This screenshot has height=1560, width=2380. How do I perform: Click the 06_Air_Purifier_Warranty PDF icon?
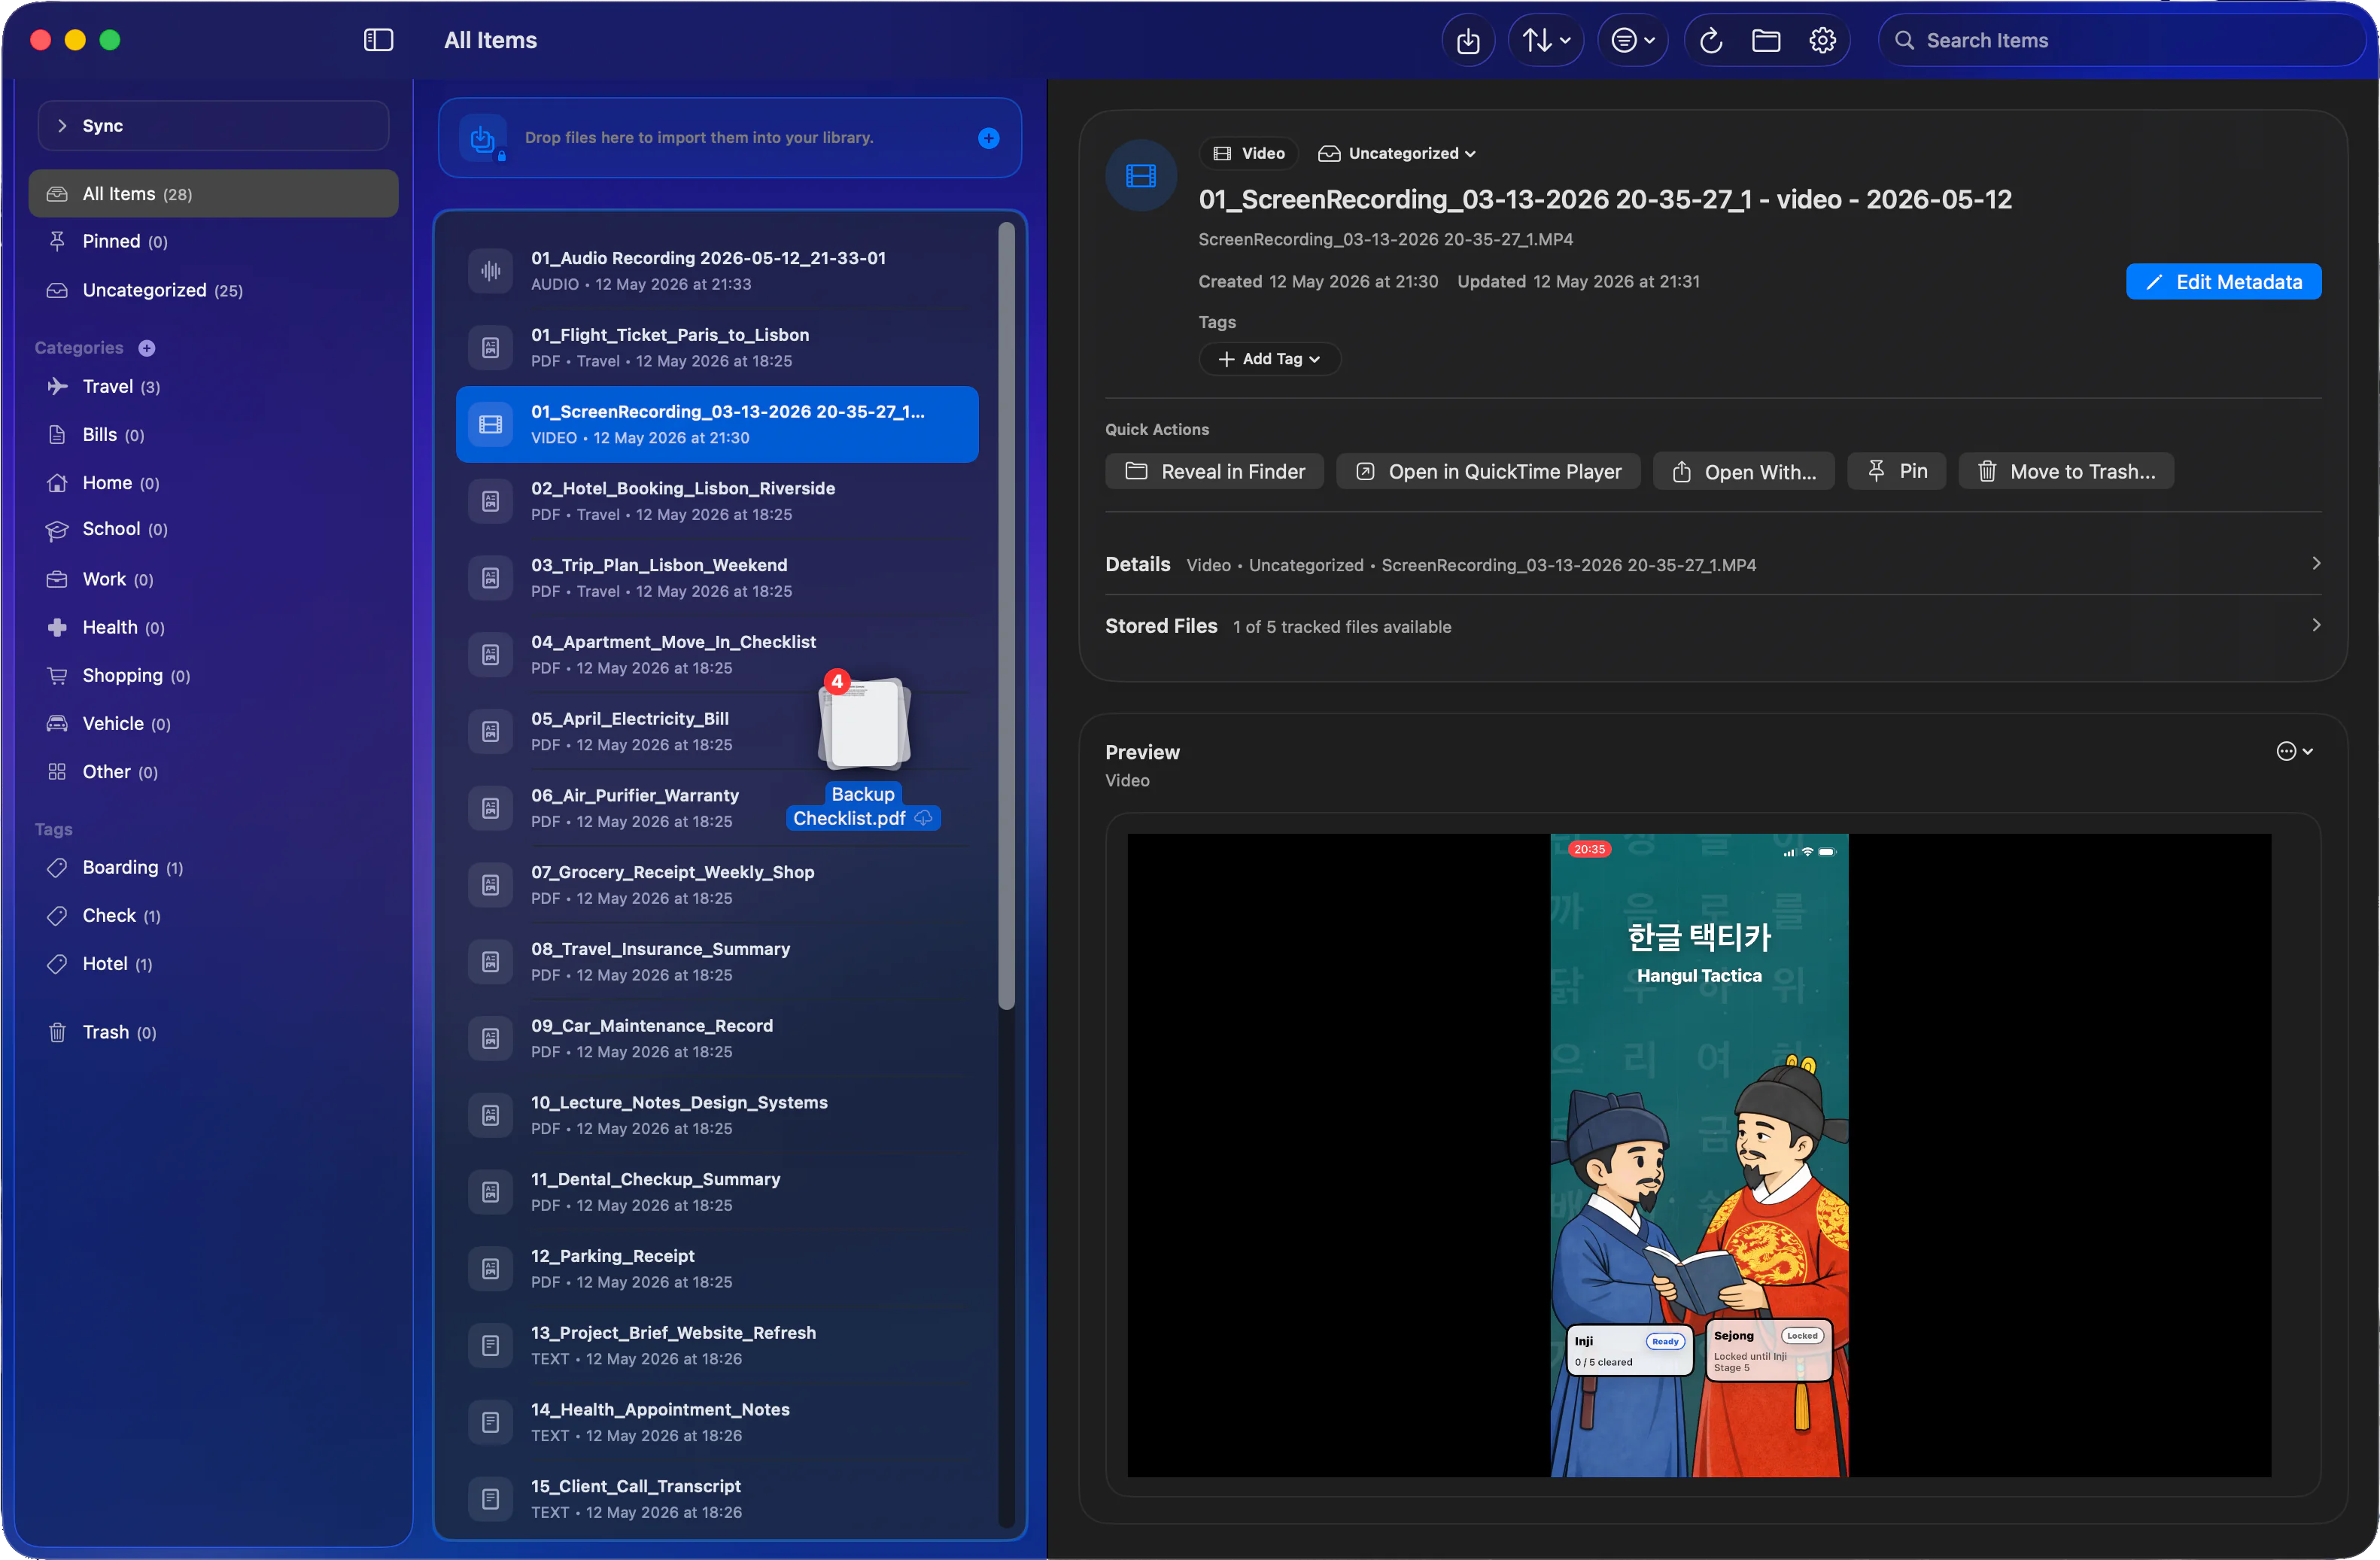pos(490,808)
